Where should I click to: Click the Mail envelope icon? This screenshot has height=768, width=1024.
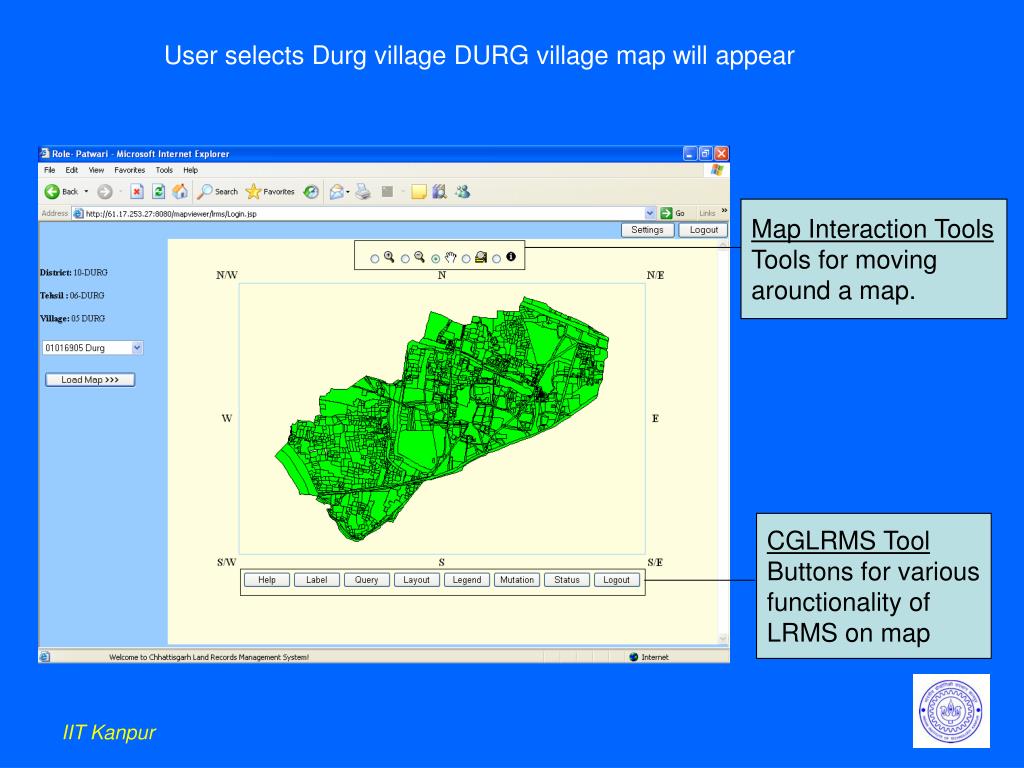click(x=336, y=191)
